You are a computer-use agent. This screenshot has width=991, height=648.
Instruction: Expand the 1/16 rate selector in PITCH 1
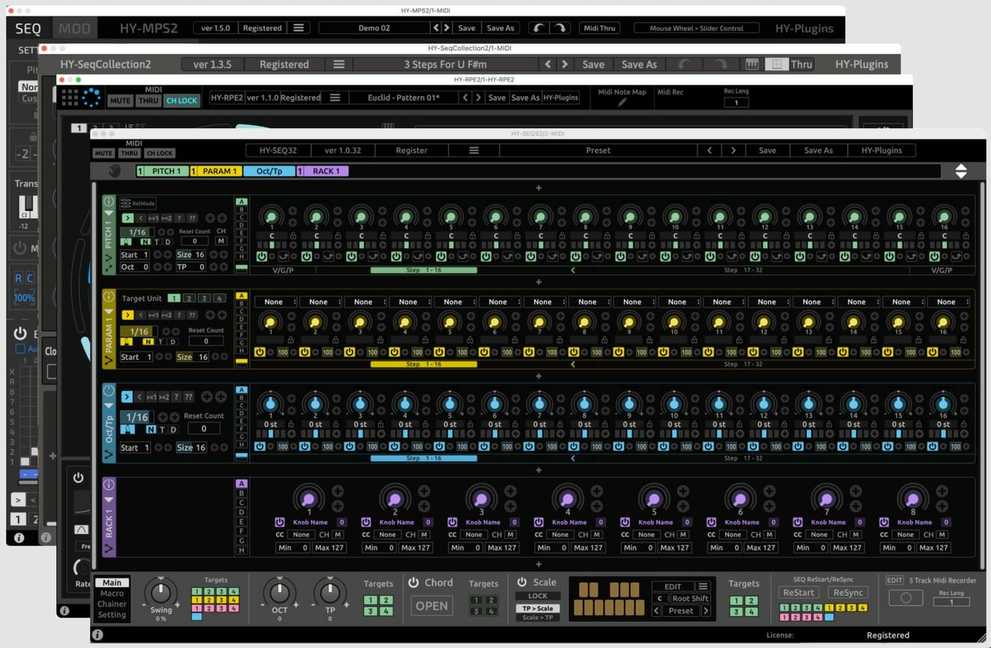pyautogui.click(x=137, y=232)
